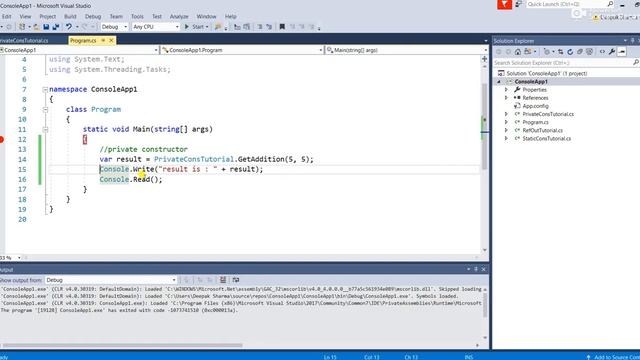Select RefOutTutorial.cs in Solution Explorer

point(542,131)
